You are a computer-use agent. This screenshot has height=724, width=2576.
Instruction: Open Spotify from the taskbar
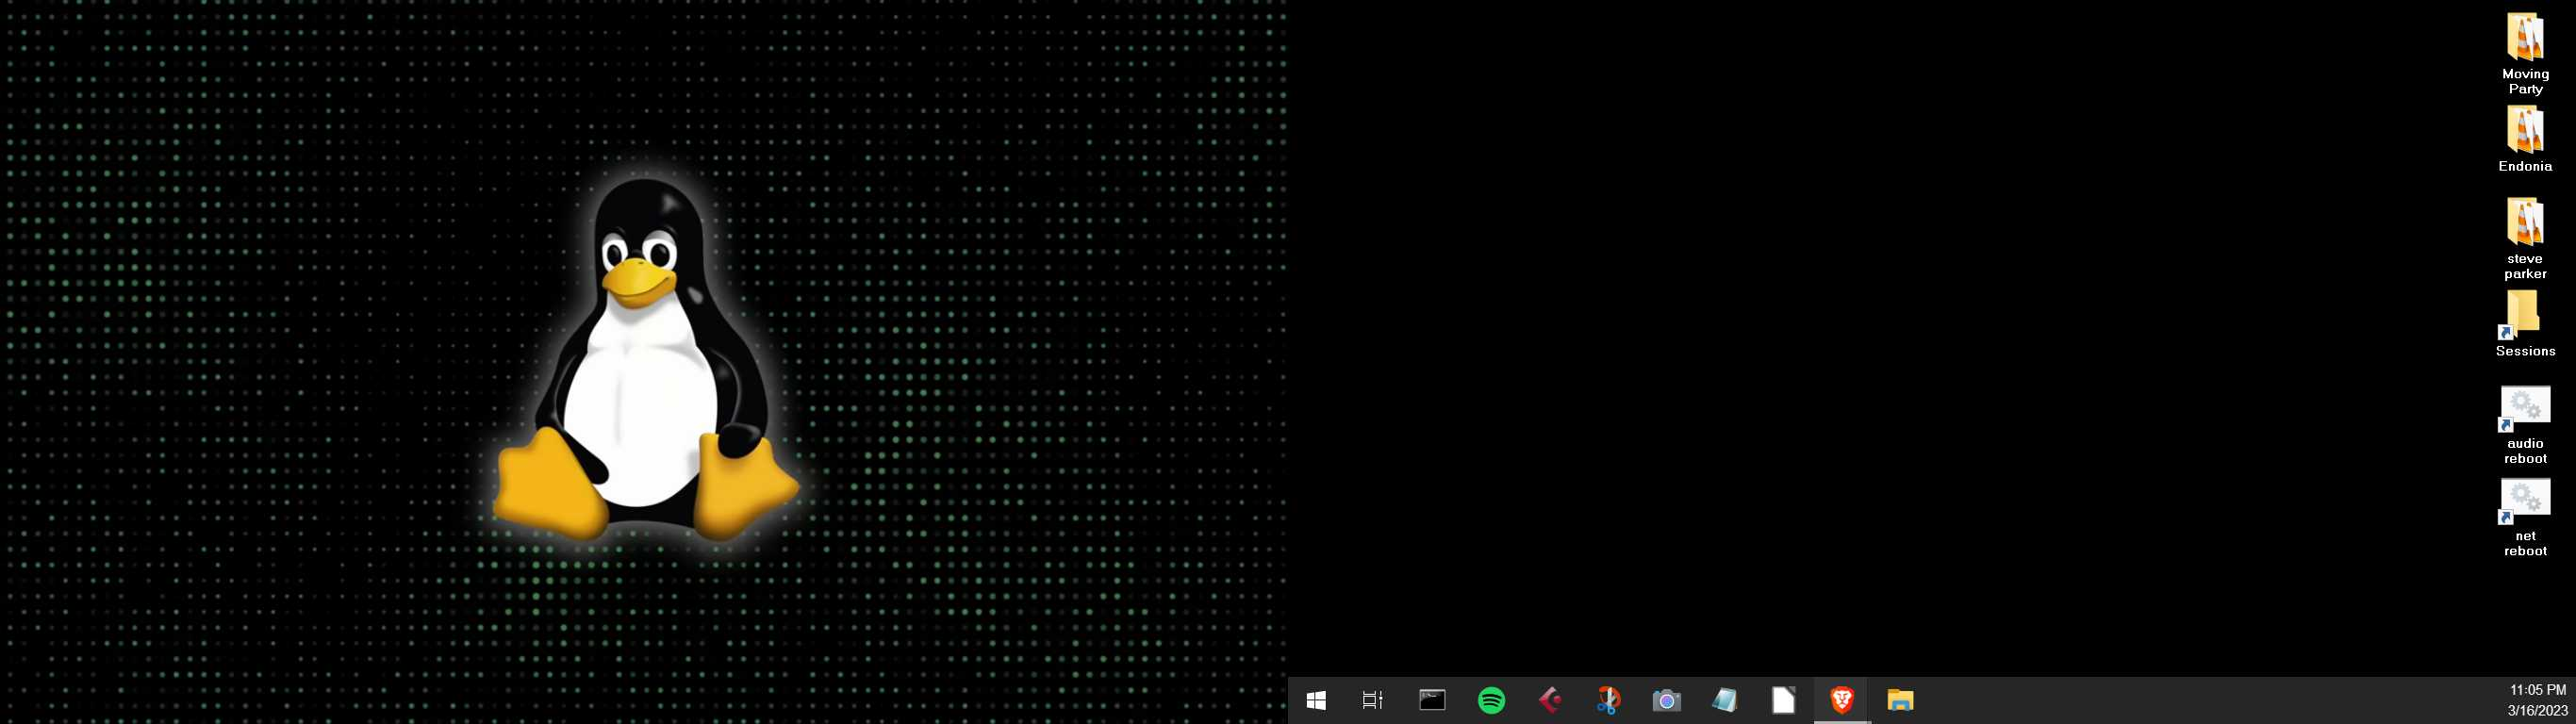point(1491,701)
